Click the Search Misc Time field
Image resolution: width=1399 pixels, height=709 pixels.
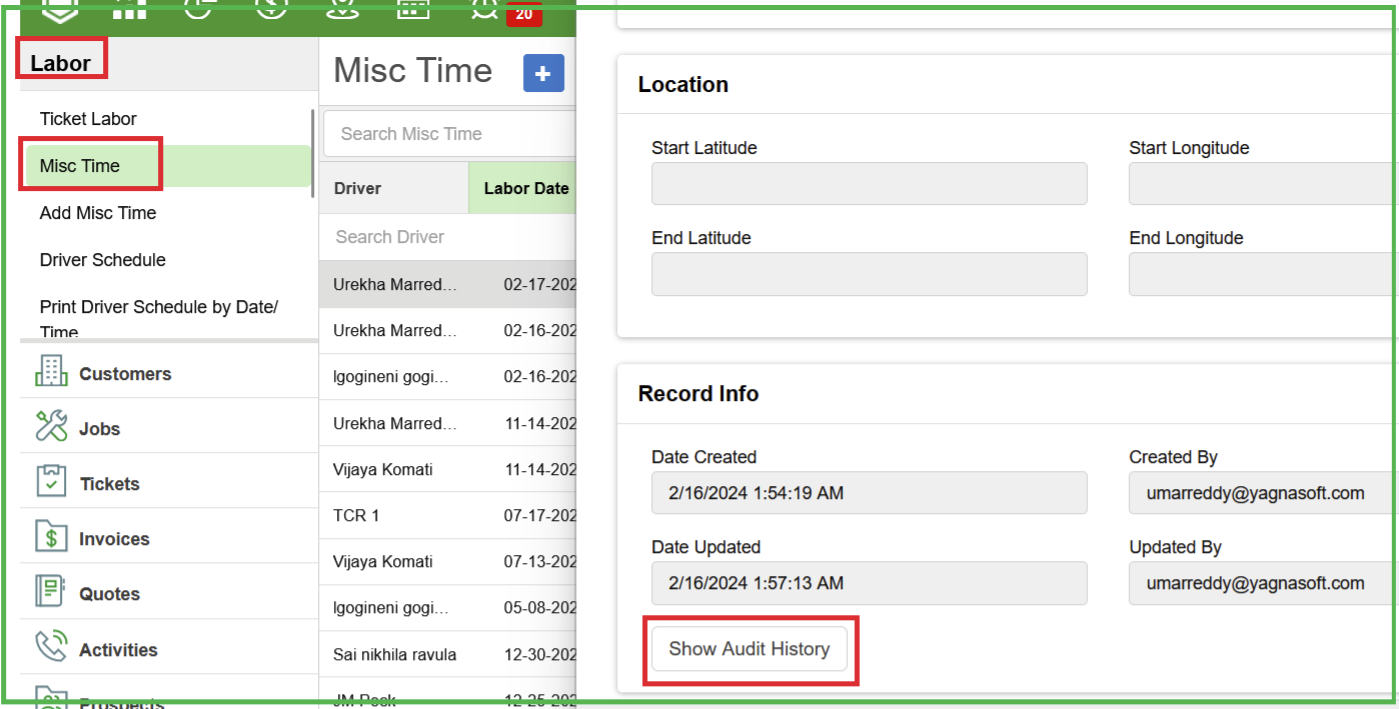pos(450,134)
